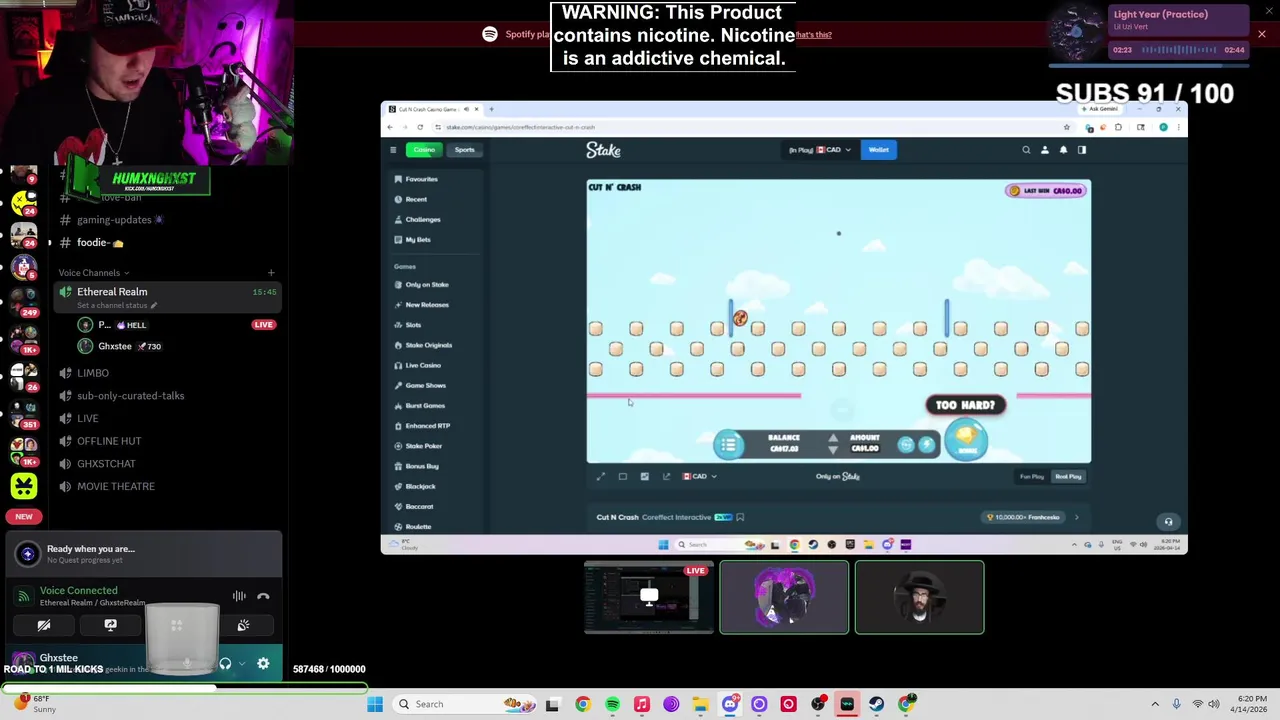
Task: Open the In Play CAD currency dropdown
Action: tap(820, 150)
